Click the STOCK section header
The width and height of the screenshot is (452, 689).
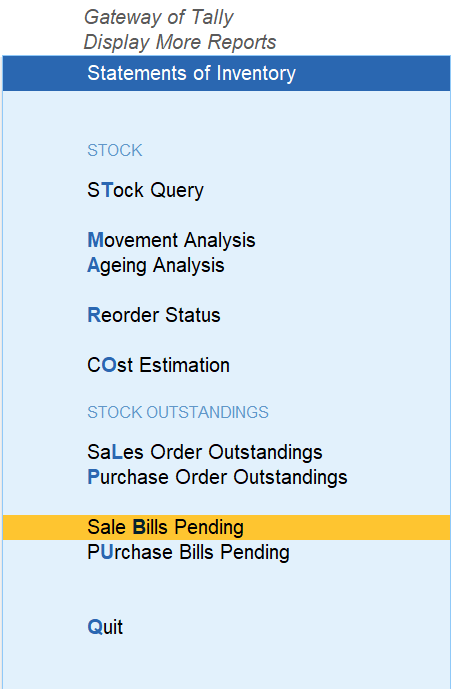point(115,150)
